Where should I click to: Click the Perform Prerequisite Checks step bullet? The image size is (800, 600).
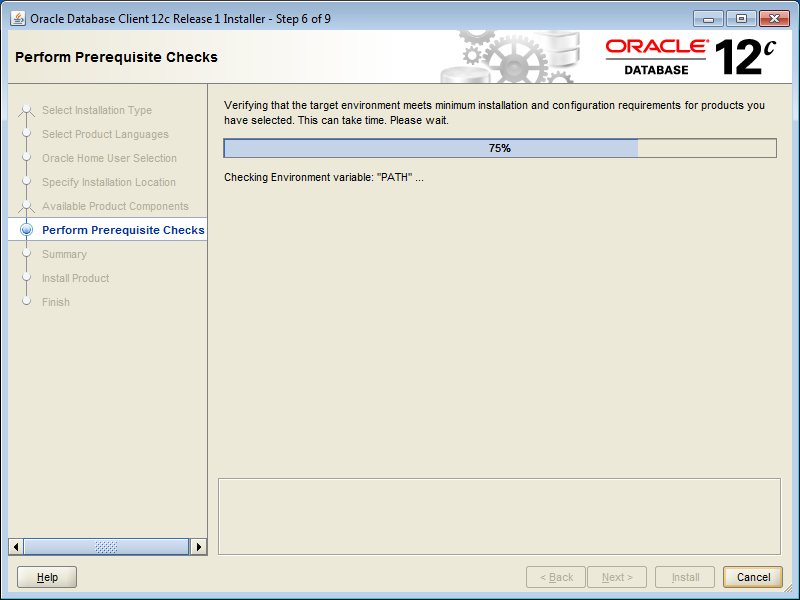(x=27, y=230)
